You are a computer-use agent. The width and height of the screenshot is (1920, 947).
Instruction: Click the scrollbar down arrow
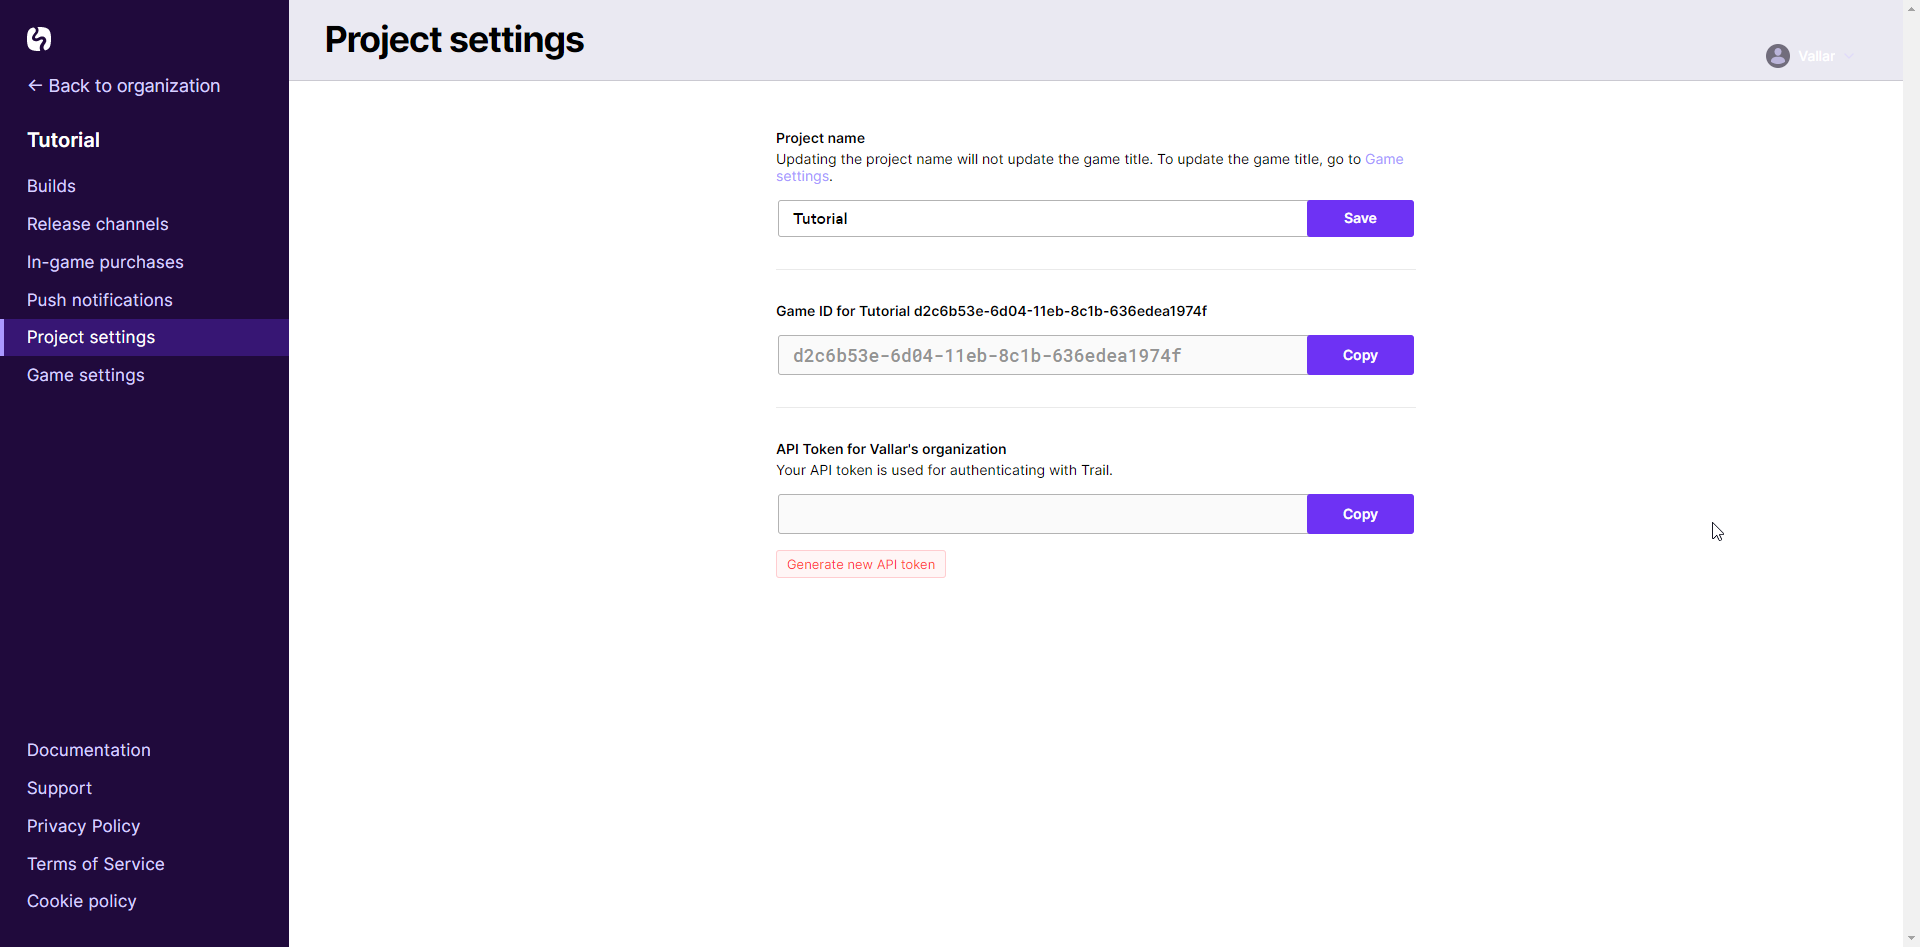click(1911, 938)
